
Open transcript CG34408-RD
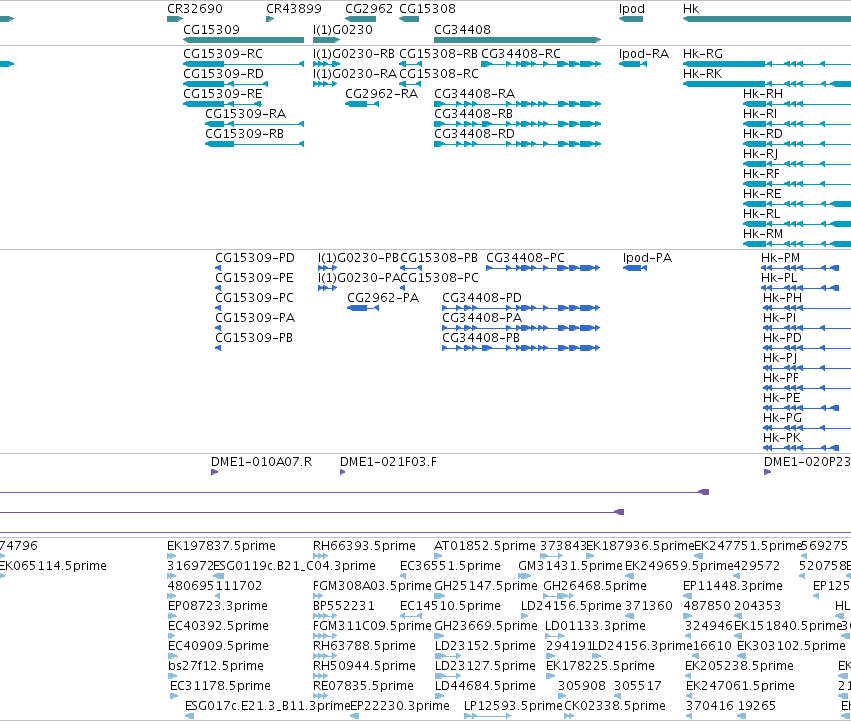tap(518, 144)
